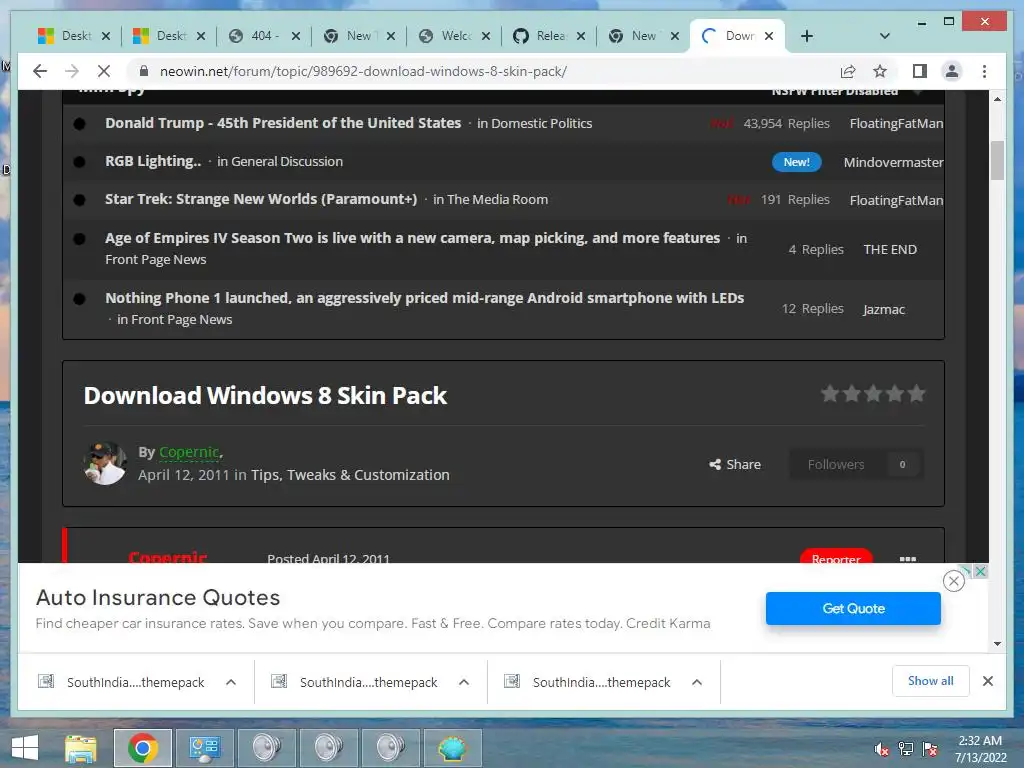This screenshot has width=1024, height=768.
Task: Share this page via share icon
Action: (x=848, y=71)
